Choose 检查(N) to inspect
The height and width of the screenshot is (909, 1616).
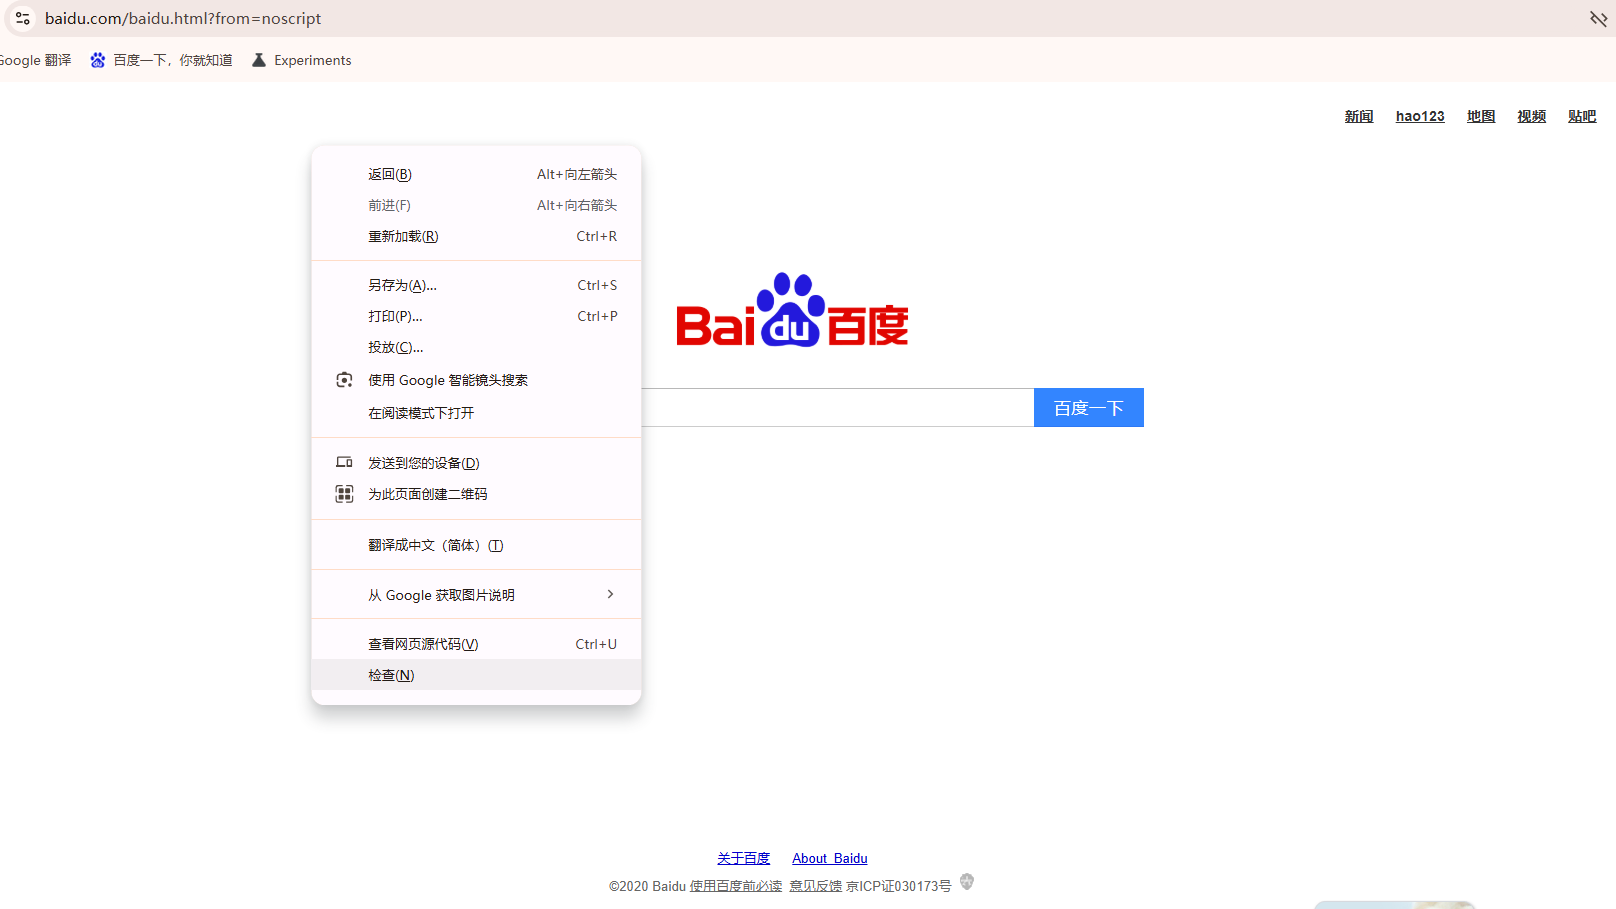click(476, 675)
